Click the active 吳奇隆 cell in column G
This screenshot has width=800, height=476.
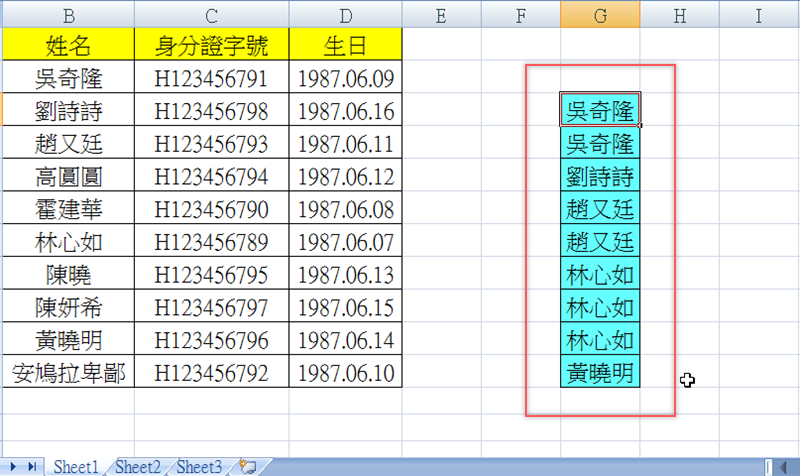pos(600,110)
